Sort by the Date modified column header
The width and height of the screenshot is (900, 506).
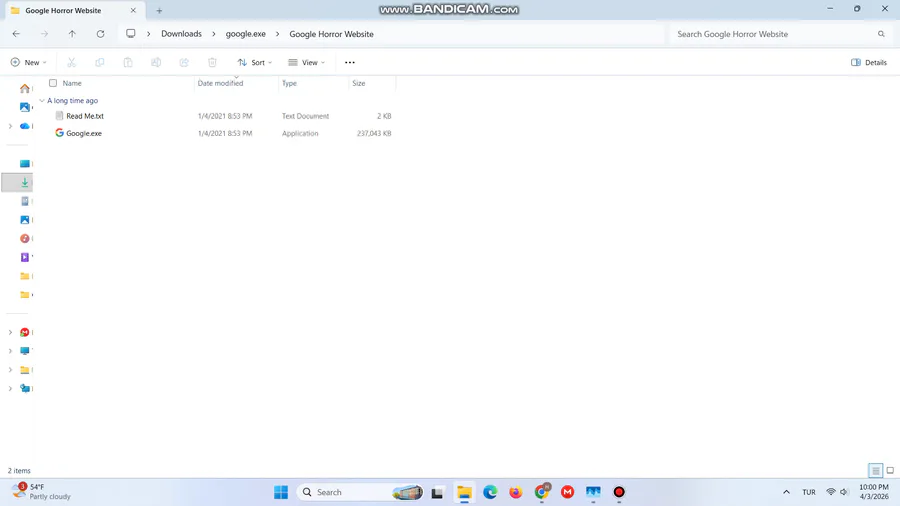(x=220, y=83)
